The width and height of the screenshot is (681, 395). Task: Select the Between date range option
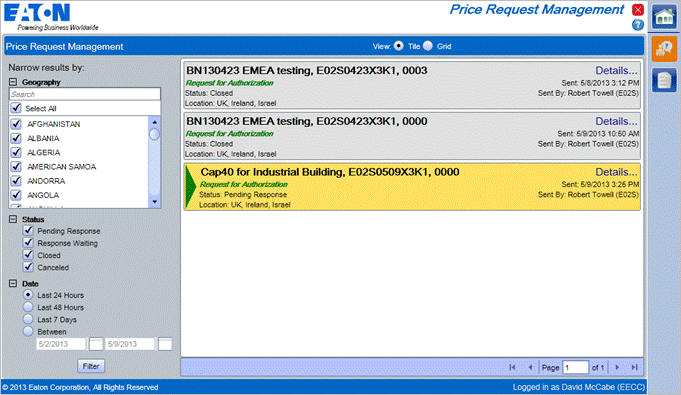tap(28, 331)
